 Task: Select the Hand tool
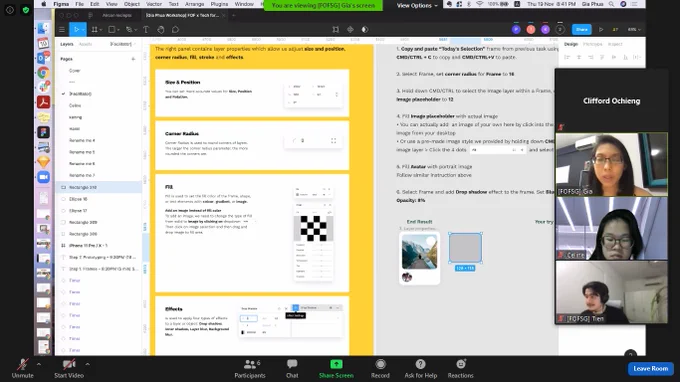coord(160,29)
